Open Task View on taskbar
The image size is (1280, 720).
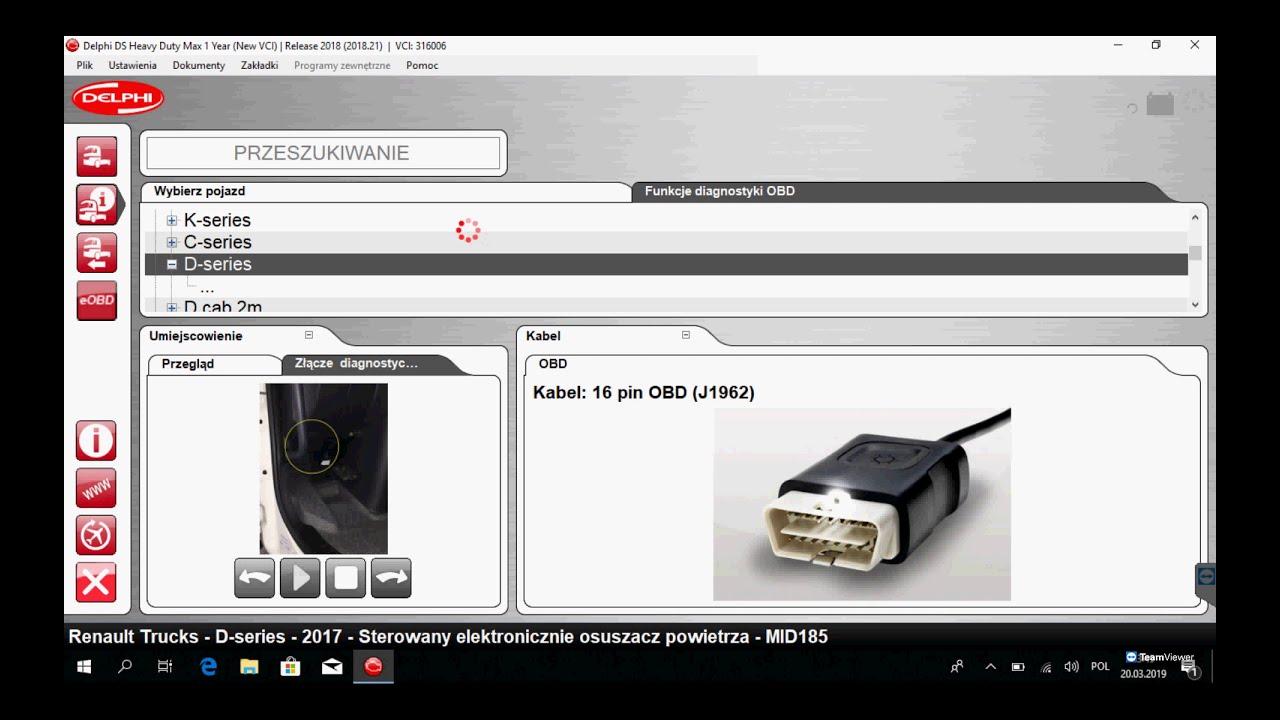coord(165,667)
